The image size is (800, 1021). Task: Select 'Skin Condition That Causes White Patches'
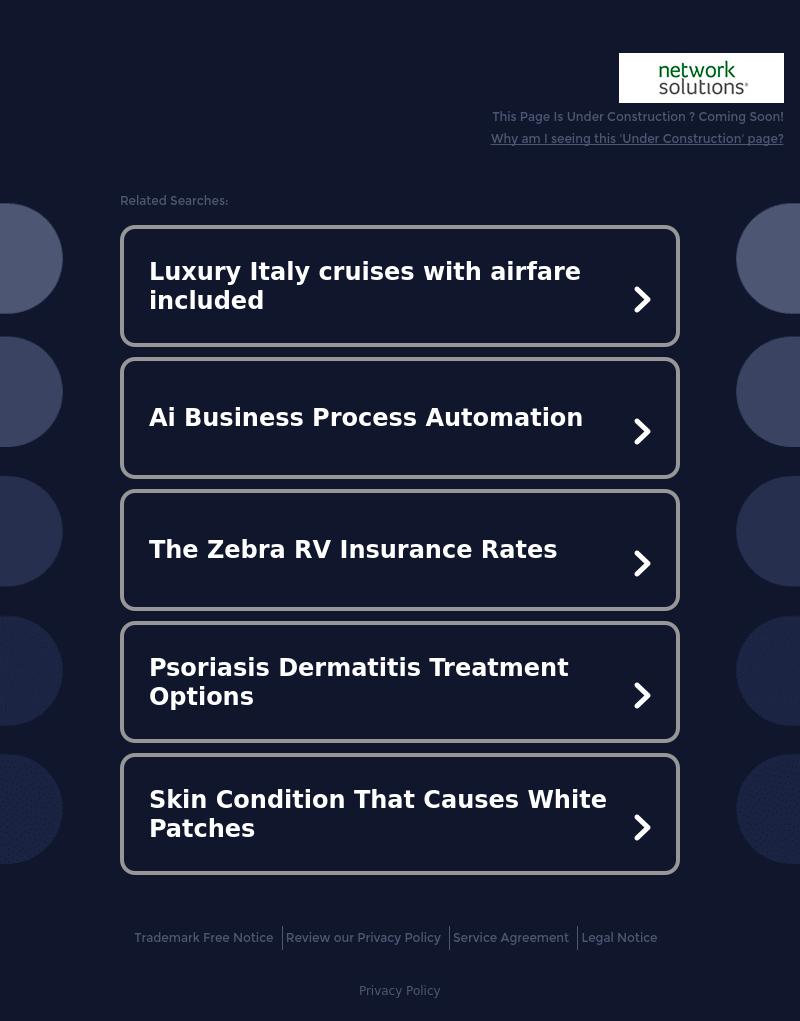tap(378, 814)
